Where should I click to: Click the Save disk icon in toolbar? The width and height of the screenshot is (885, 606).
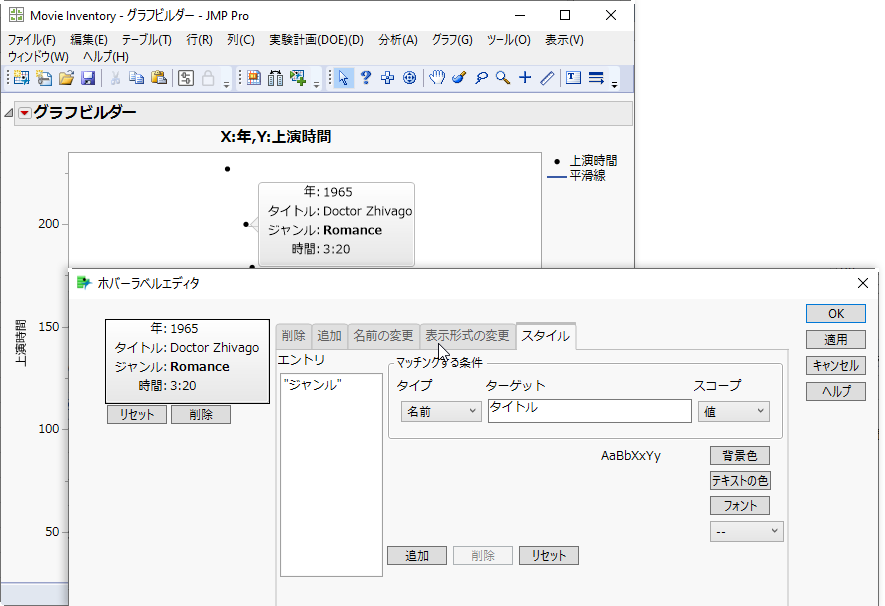88,78
